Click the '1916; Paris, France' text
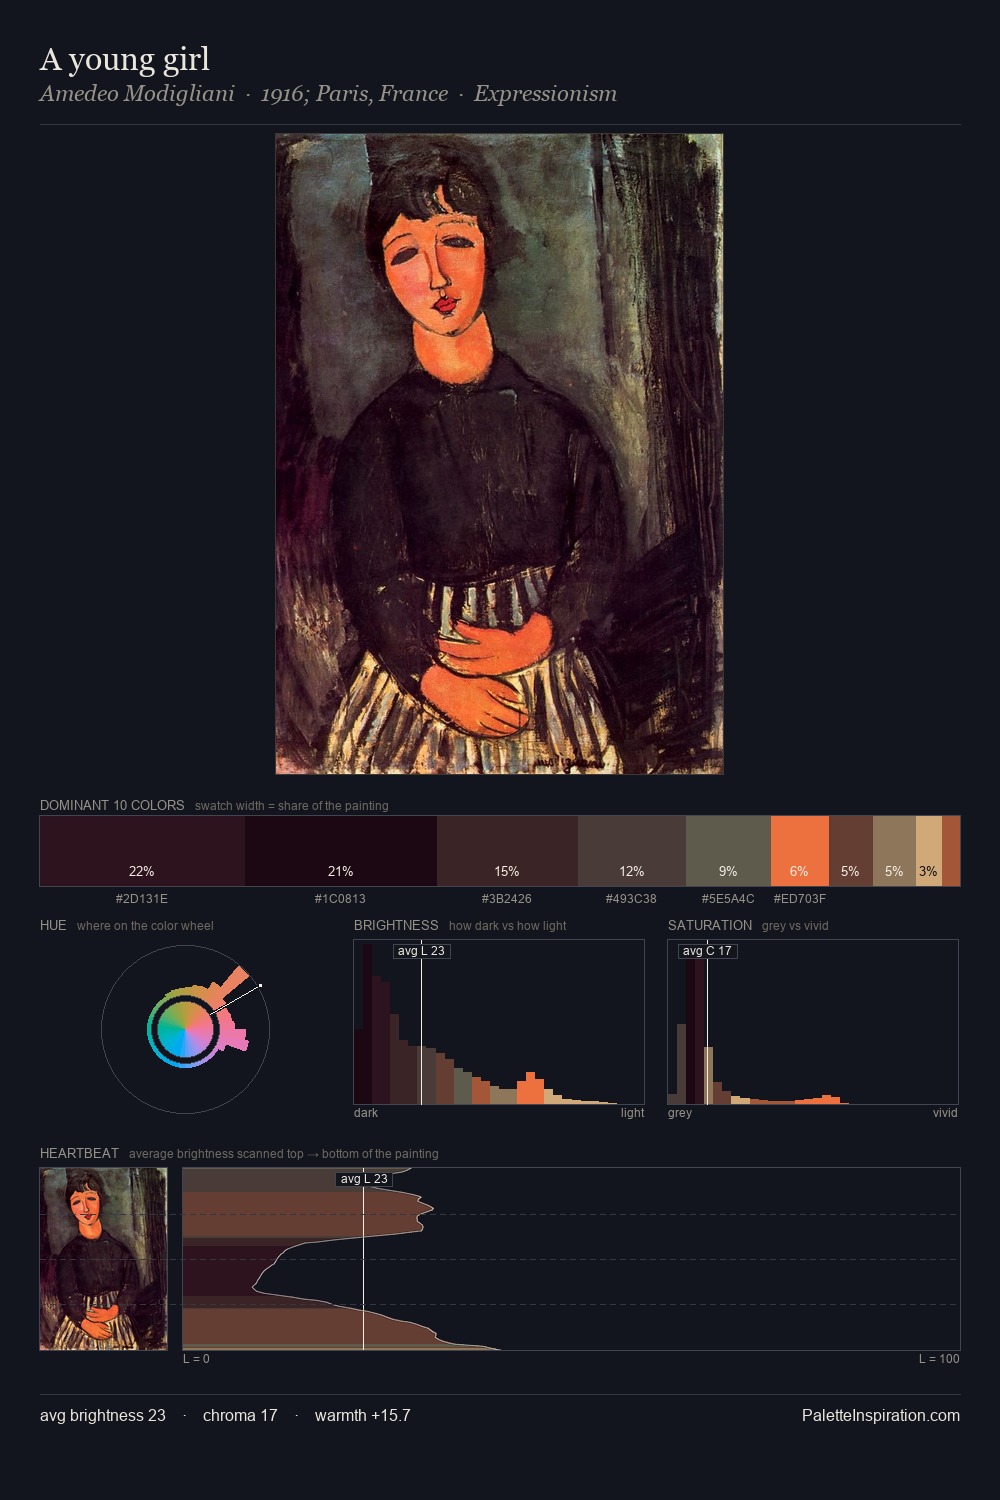This screenshot has height=1500, width=1000. coord(354,94)
